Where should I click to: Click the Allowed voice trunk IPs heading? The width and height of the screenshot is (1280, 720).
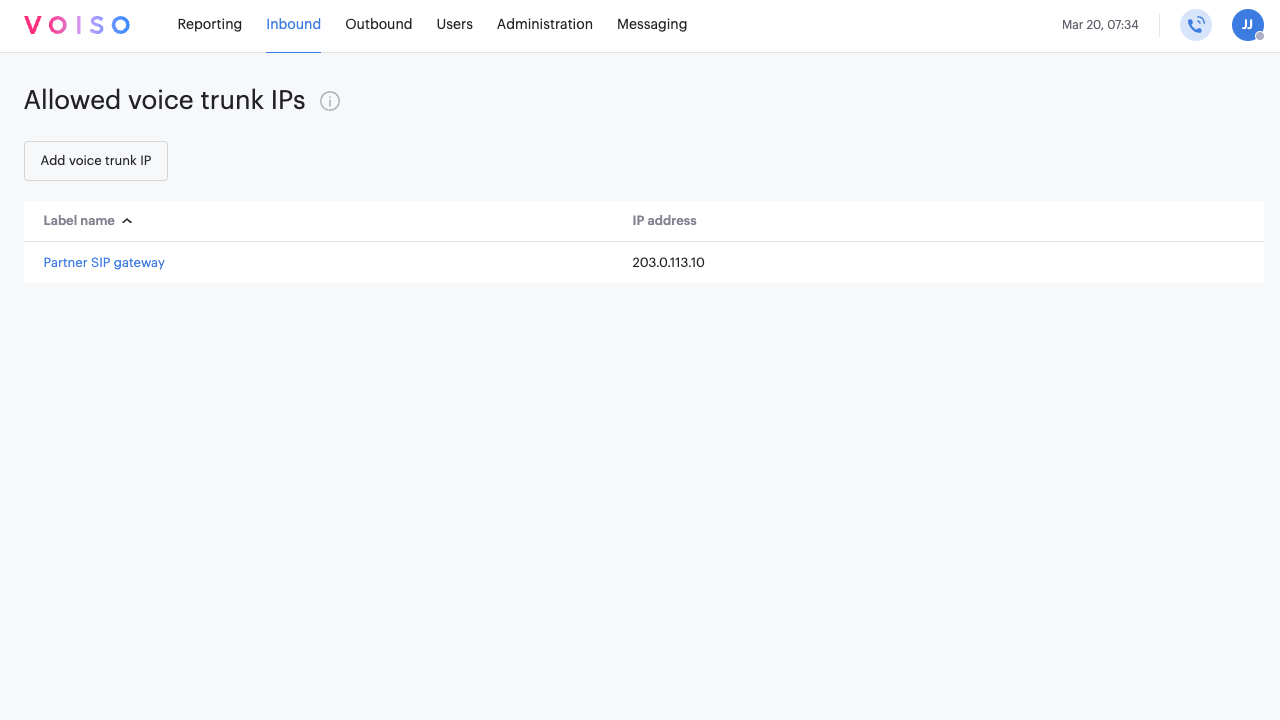[164, 100]
